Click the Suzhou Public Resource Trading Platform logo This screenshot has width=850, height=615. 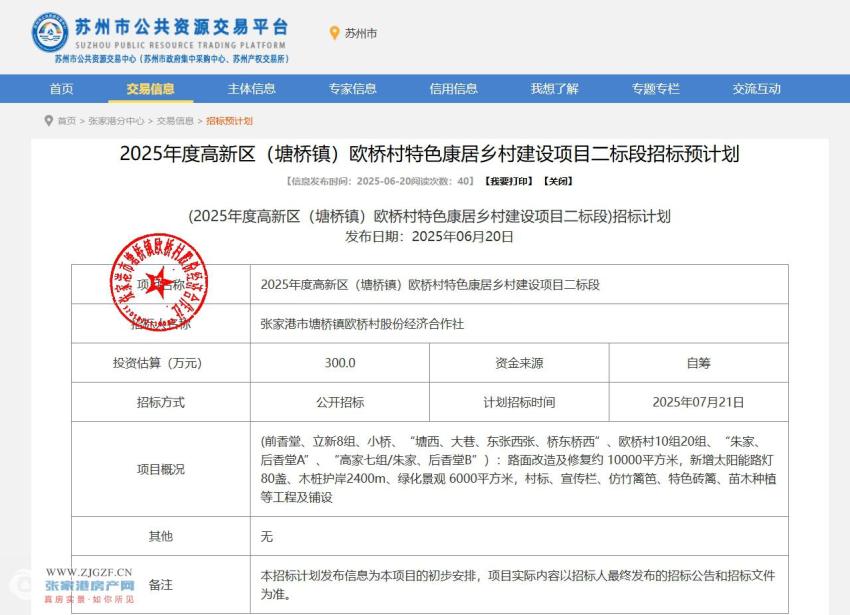160,37
